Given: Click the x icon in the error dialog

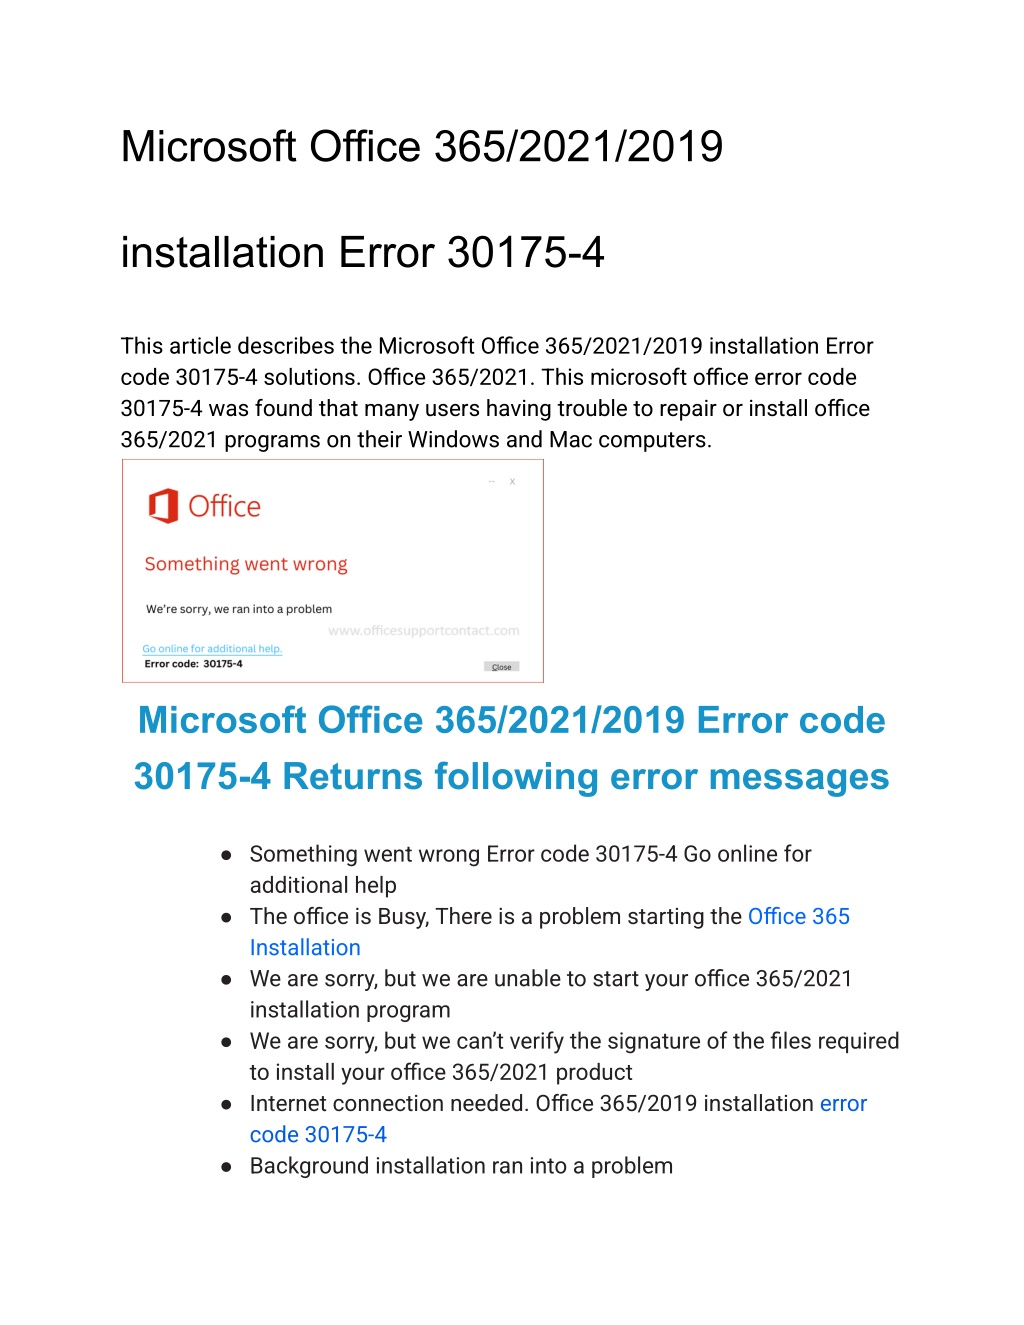Looking at the screenshot, I should pos(512,481).
